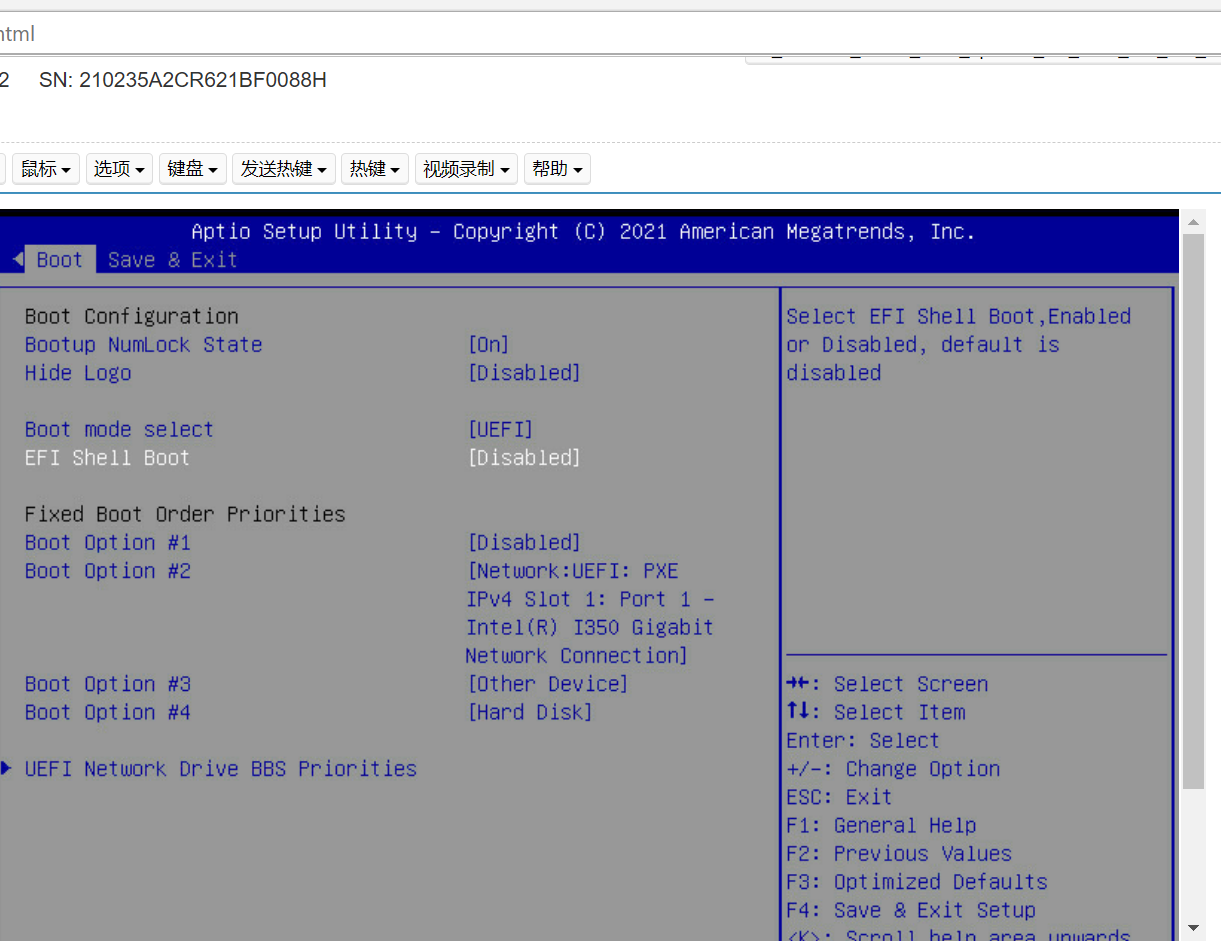1221x948 pixels.
Task: Click the F2: Previous Values hint
Action: click(x=899, y=854)
